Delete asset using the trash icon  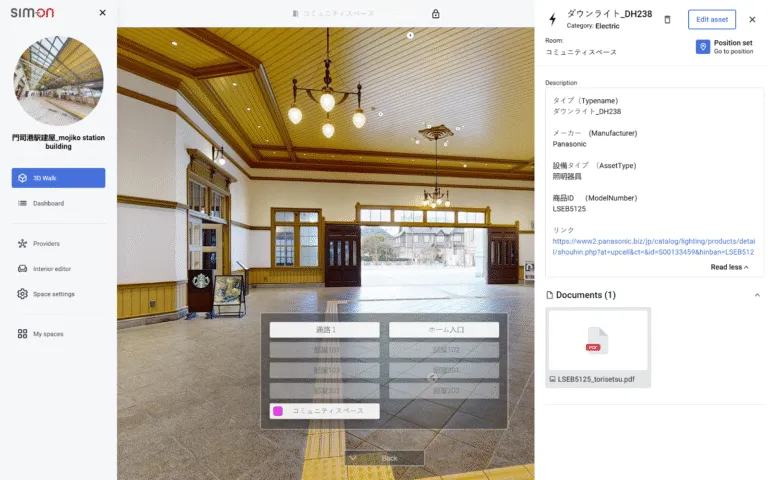click(x=668, y=19)
